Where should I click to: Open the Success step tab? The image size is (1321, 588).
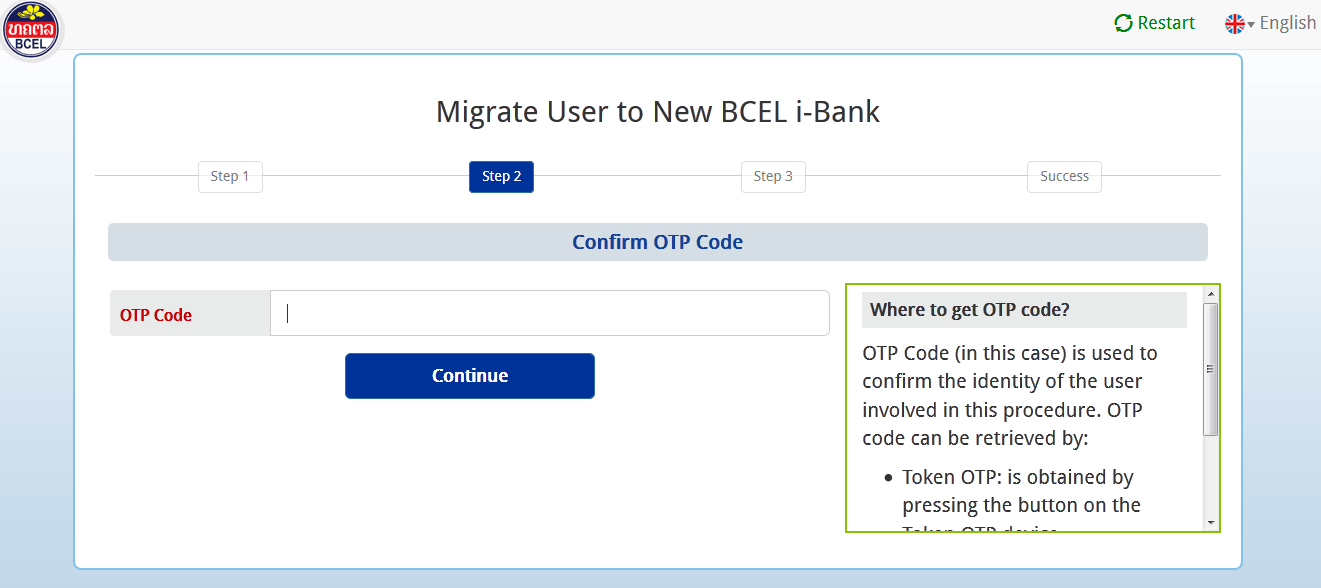1064,176
